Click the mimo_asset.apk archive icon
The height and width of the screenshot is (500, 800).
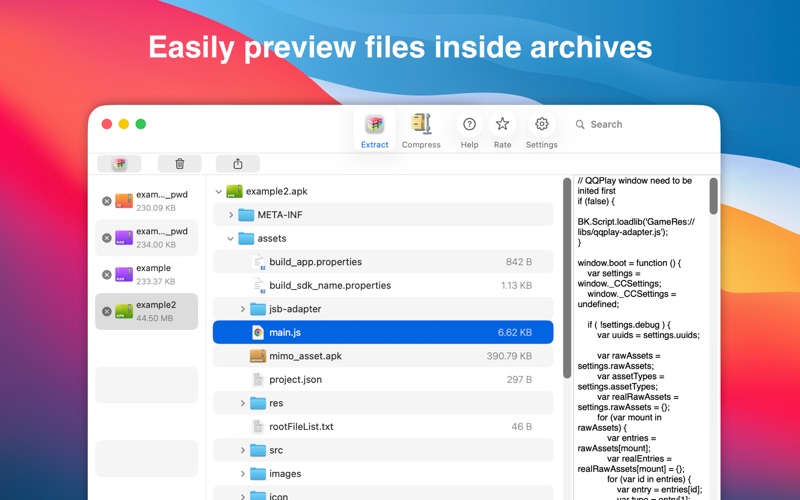[258, 356]
